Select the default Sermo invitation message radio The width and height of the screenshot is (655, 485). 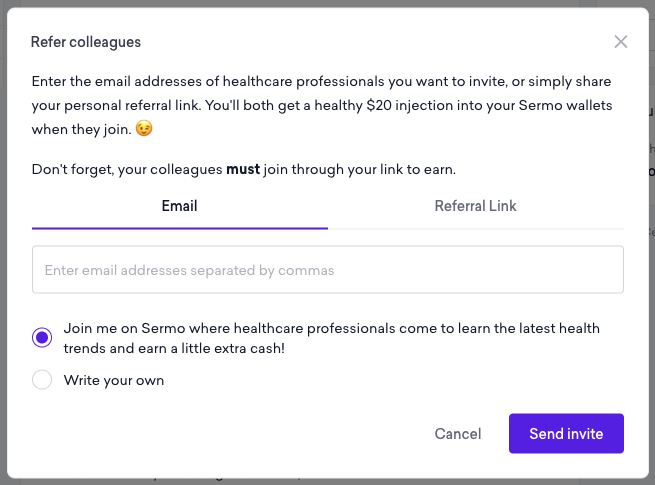pyautogui.click(x=42, y=338)
